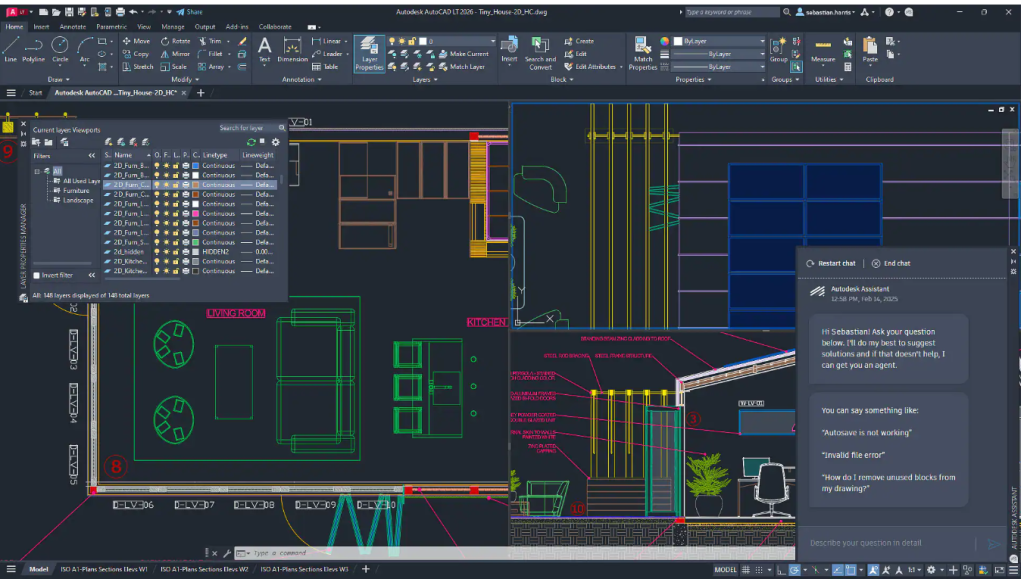Click the Dimension annotation tool
Viewport: 1024px width, 579px height.
[x=292, y=50]
